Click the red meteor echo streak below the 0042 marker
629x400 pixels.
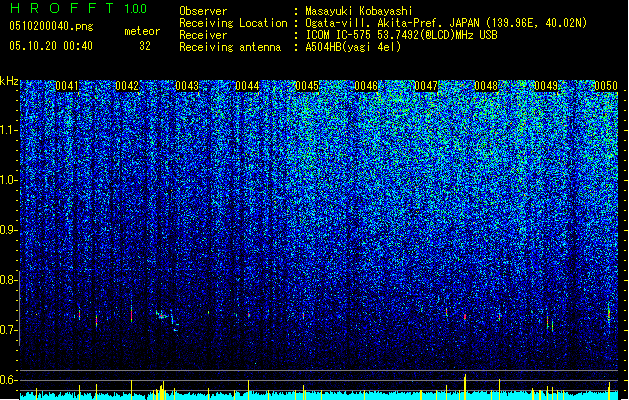[132, 315]
